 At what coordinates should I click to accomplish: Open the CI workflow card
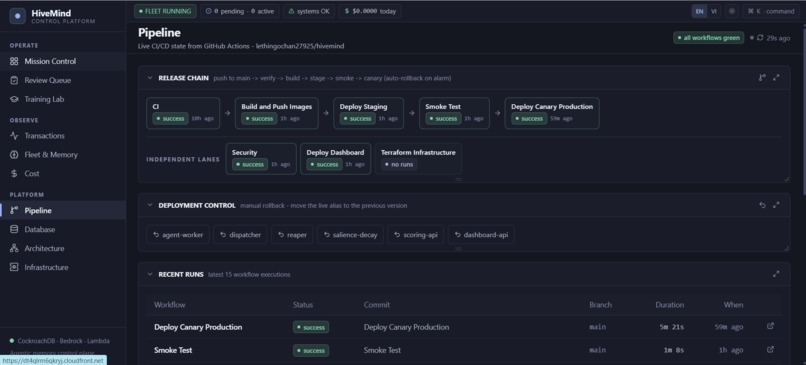point(183,113)
